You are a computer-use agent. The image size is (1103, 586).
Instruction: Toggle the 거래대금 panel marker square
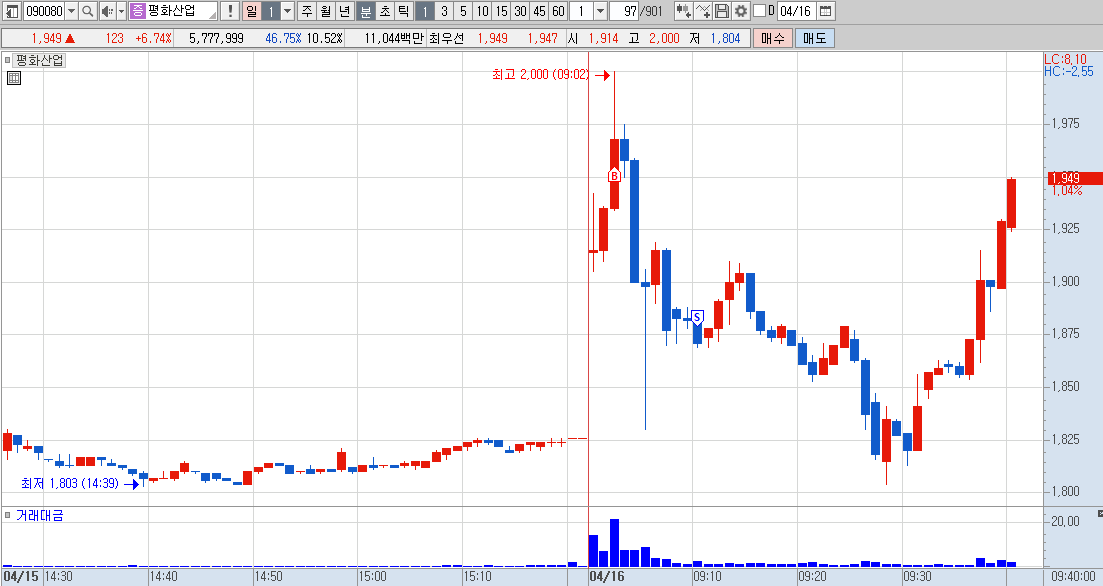coord(8,515)
